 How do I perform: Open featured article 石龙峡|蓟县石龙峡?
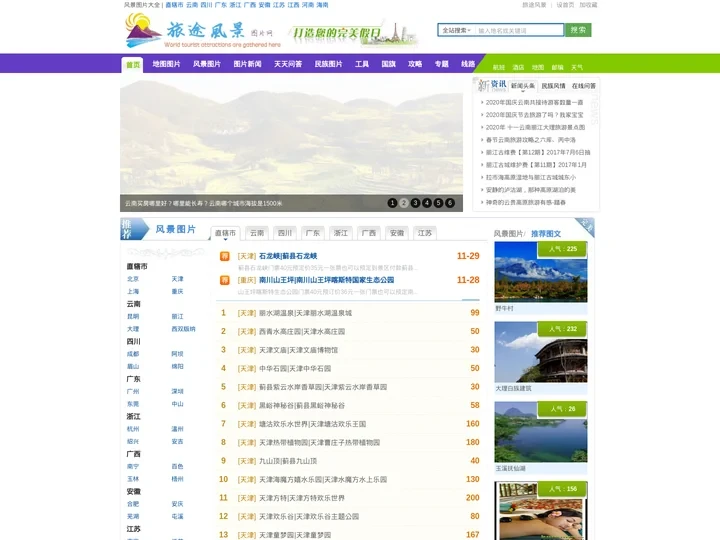click(288, 256)
